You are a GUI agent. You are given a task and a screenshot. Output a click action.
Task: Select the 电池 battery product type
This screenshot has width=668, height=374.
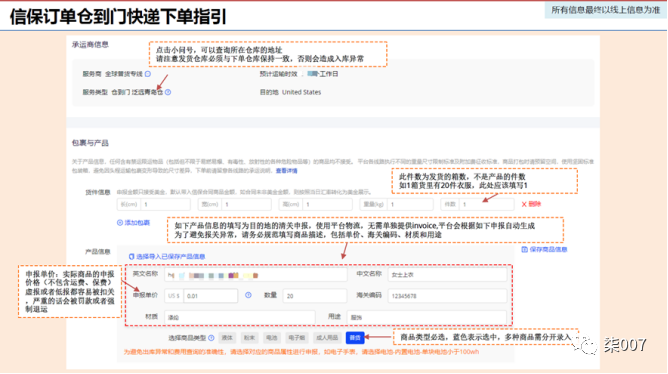[x=271, y=338]
